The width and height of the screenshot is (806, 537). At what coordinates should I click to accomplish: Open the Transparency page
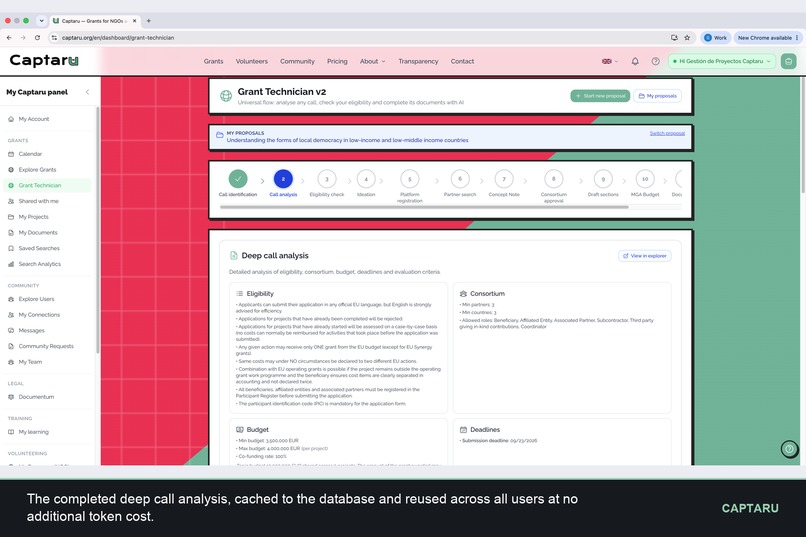(x=418, y=61)
